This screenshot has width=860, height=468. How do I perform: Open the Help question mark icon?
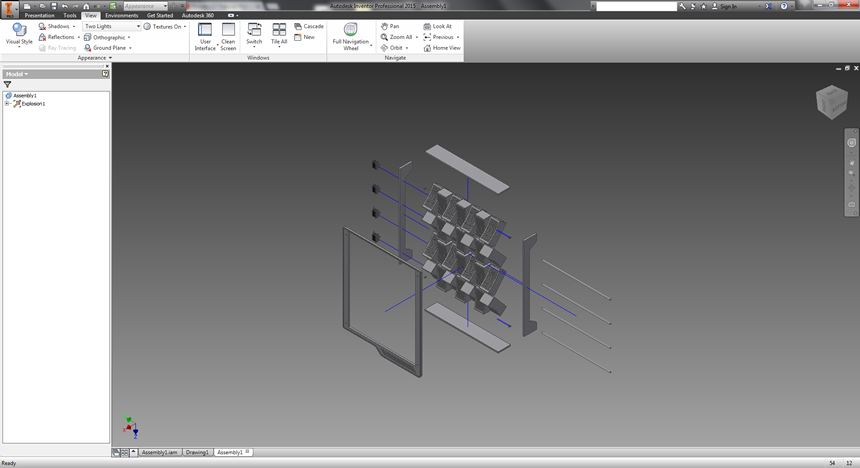click(784, 6)
